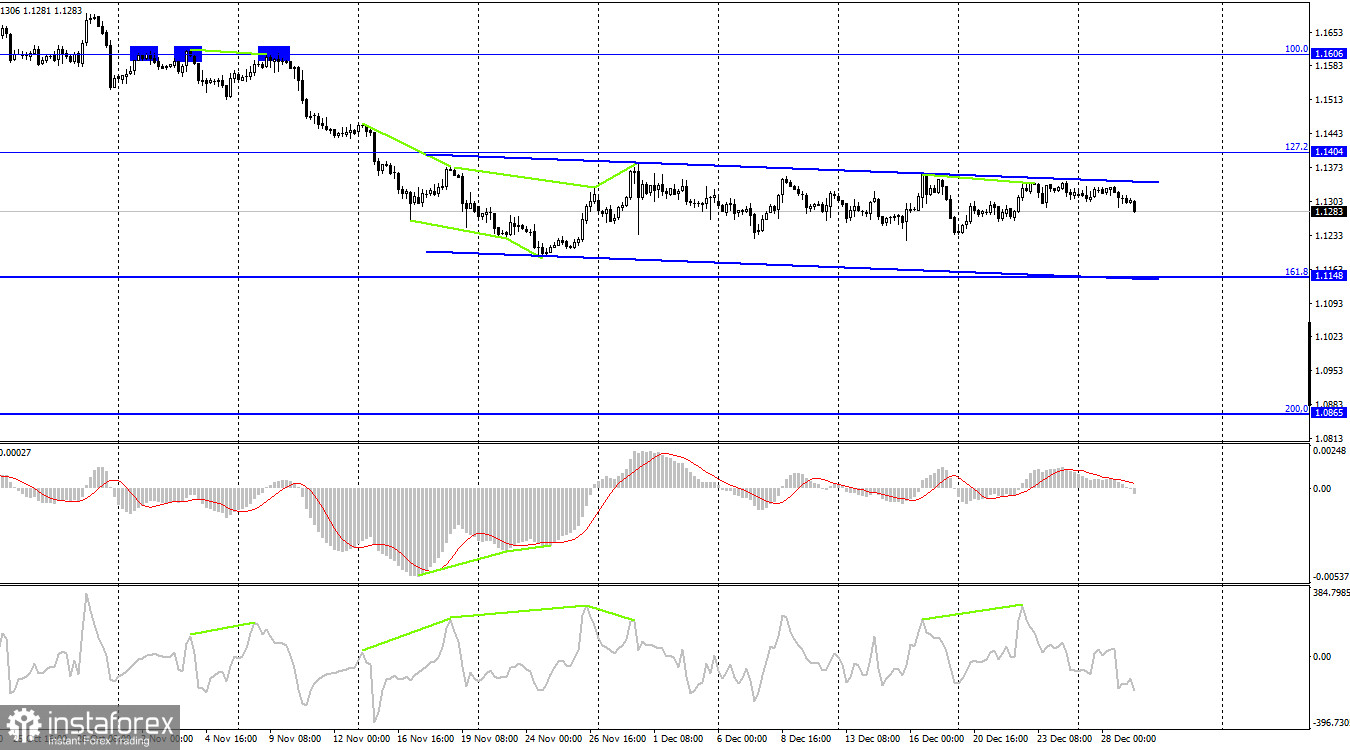
Task: Select the 127.2 Fibonacci level label
Action: point(1298,146)
